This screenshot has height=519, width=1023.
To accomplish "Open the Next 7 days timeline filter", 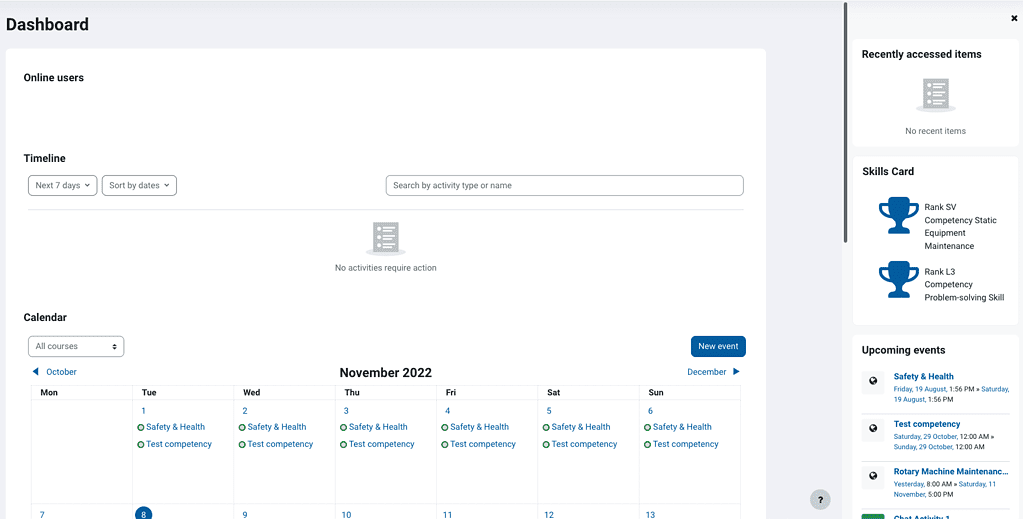I will pos(63,185).
